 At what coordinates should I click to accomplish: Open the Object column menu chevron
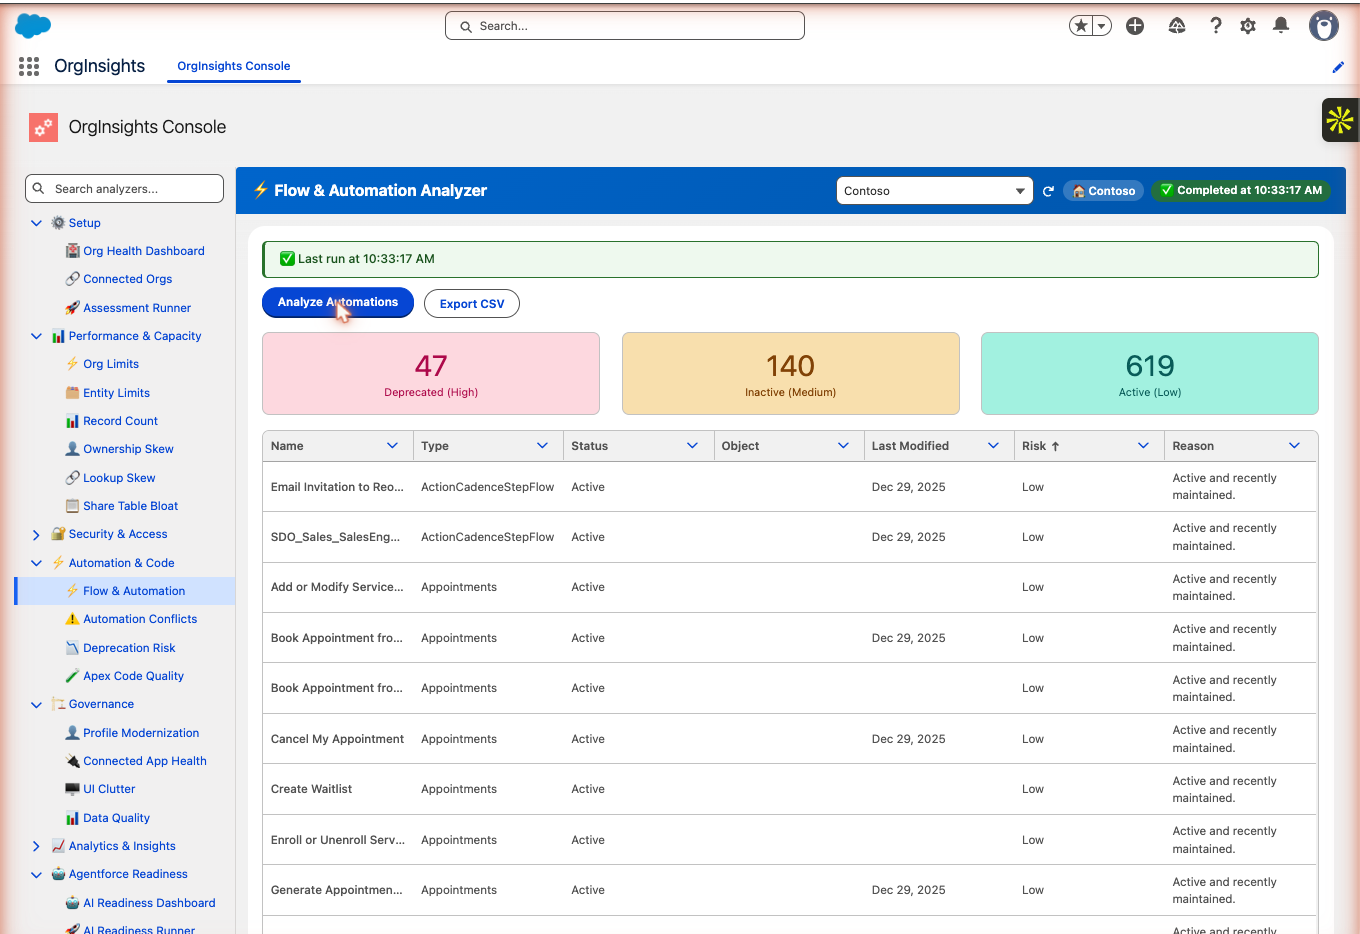coord(843,446)
